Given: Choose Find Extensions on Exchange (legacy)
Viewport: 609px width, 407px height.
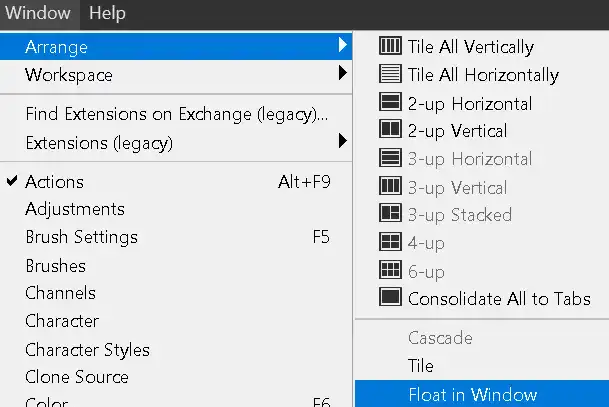Looking at the screenshot, I should 177,114.
